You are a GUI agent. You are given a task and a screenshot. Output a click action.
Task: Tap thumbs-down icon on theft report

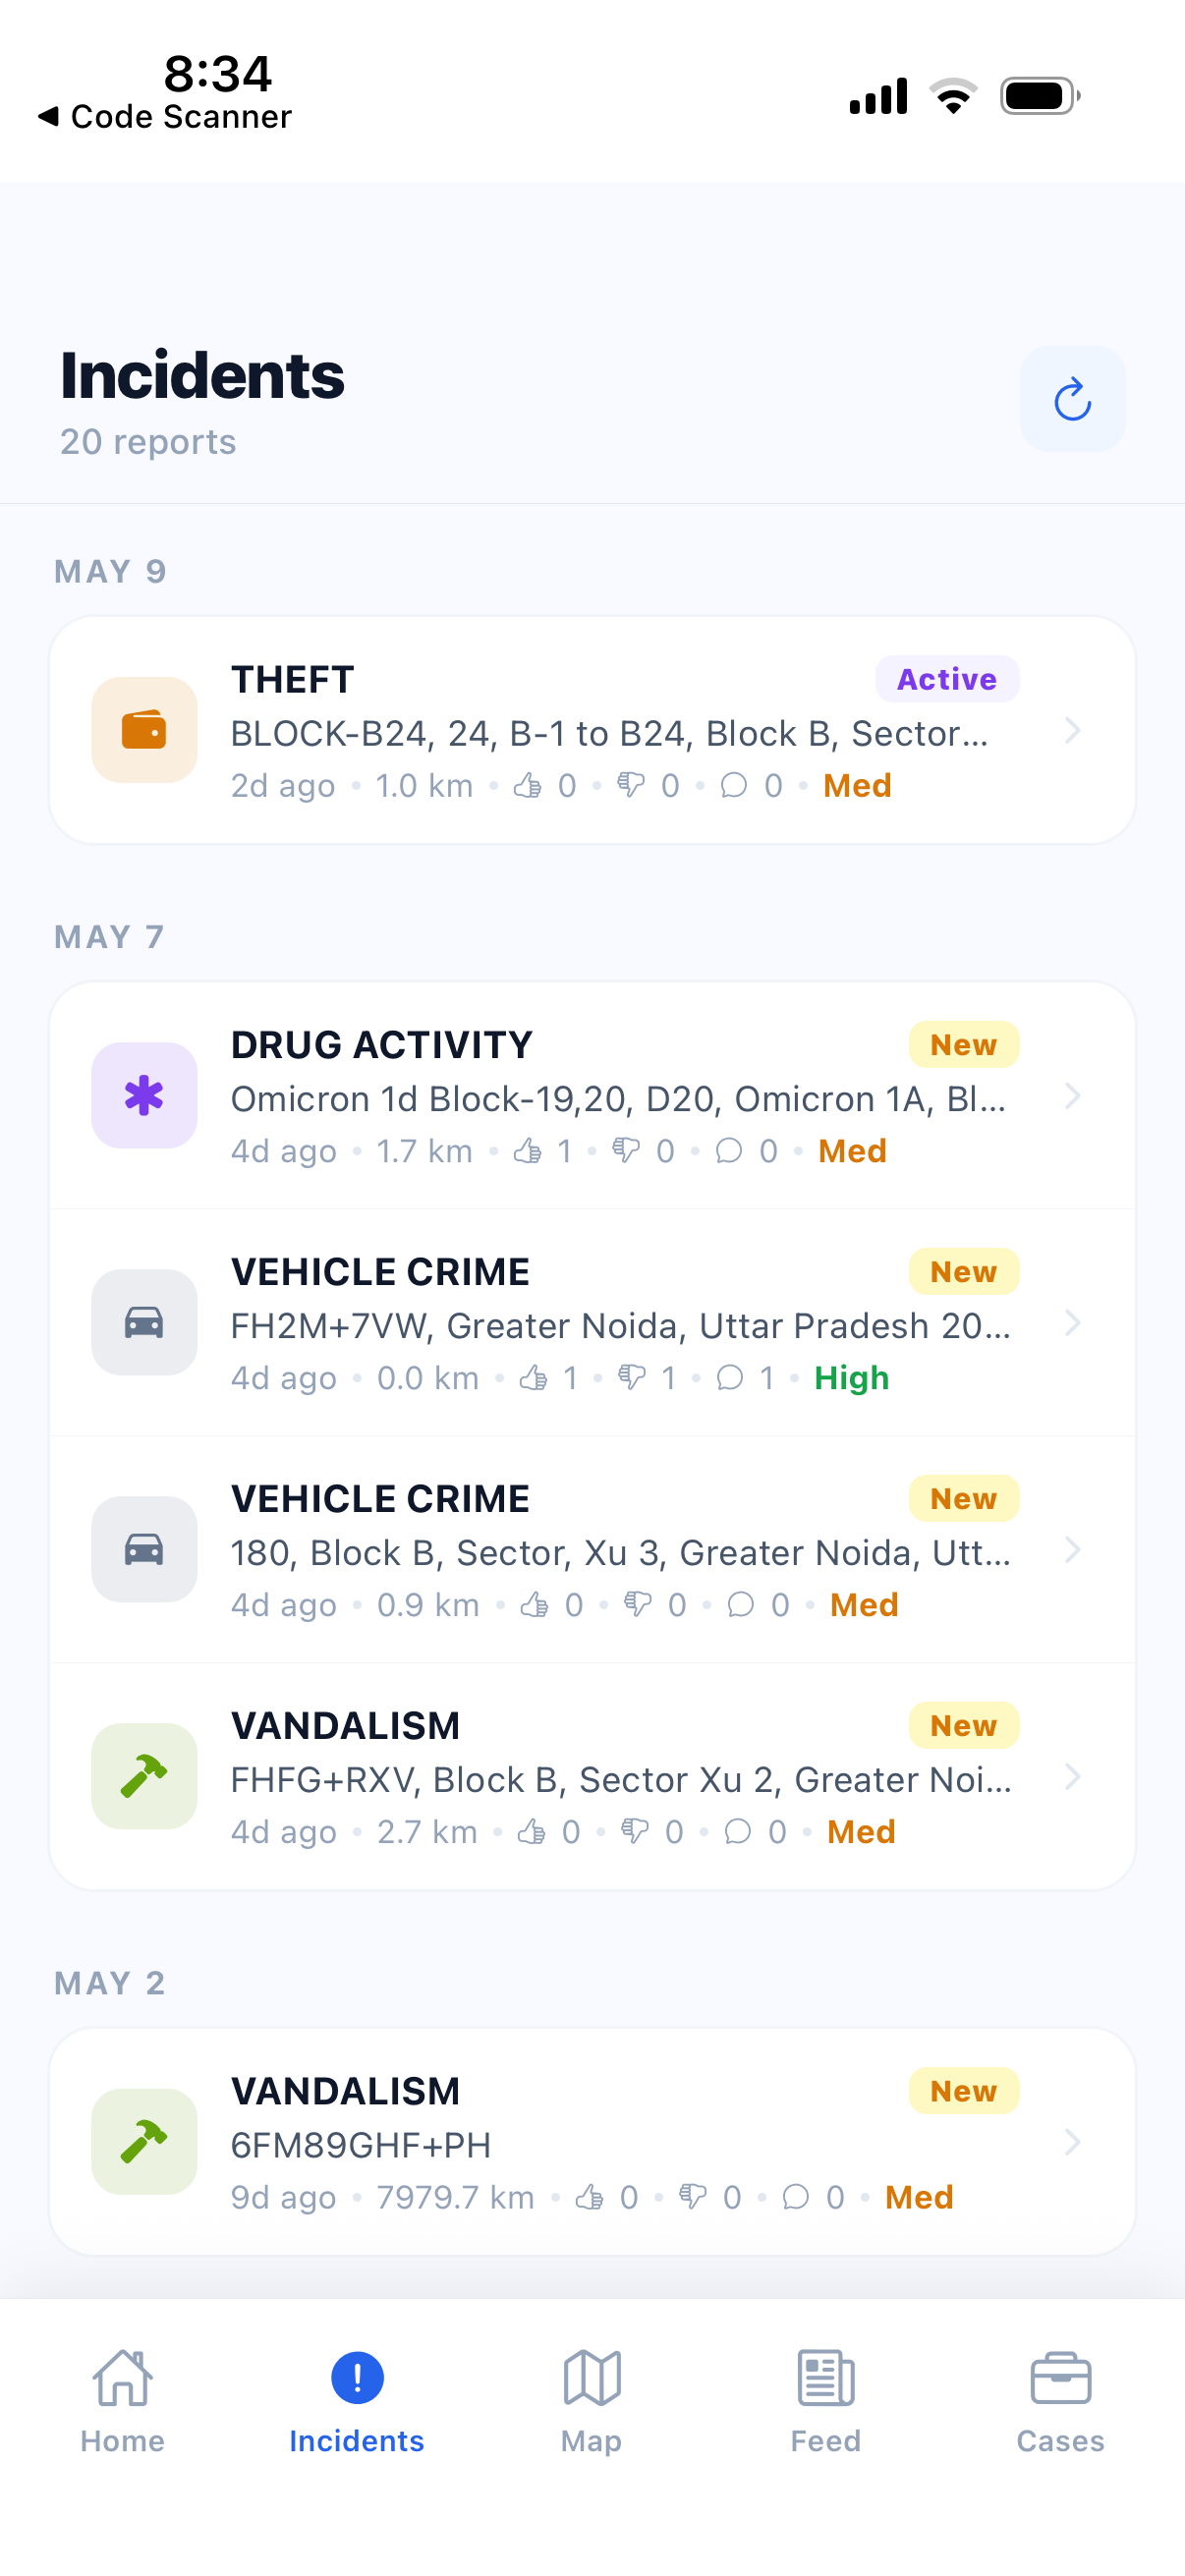tap(631, 785)
